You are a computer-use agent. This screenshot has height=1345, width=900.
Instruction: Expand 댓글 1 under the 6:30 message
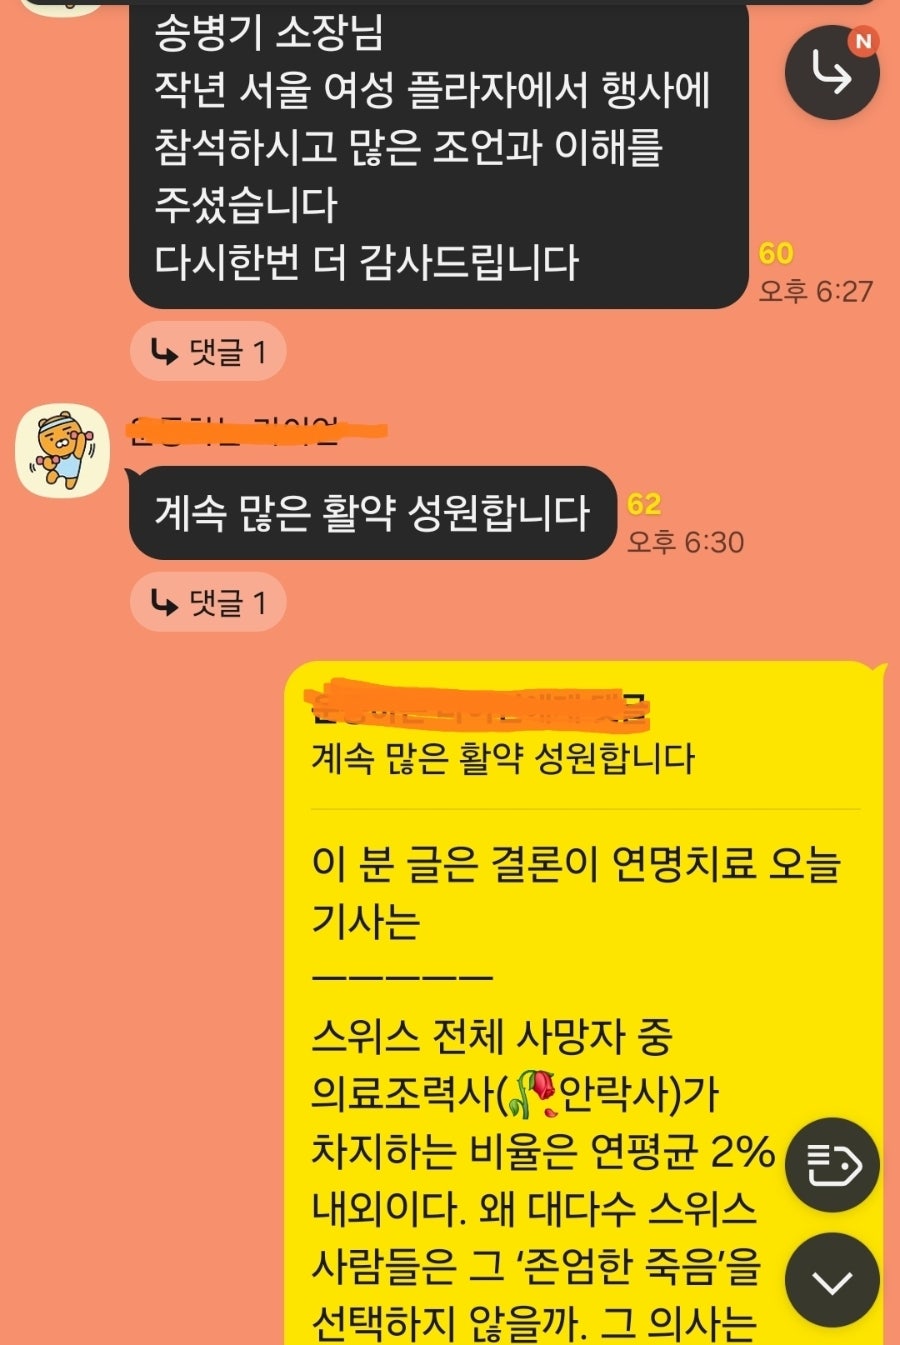pyautogui.click(x=208, y=602)
